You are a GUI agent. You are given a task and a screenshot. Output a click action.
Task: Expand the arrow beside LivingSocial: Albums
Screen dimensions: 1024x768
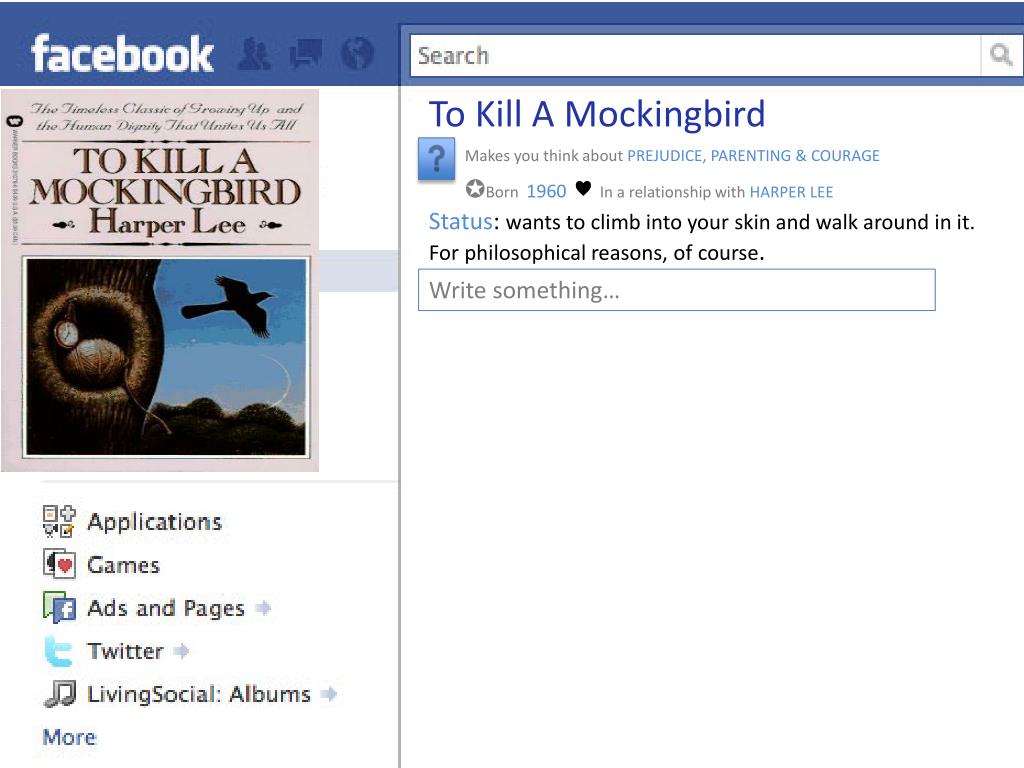(x=329, y=694)
